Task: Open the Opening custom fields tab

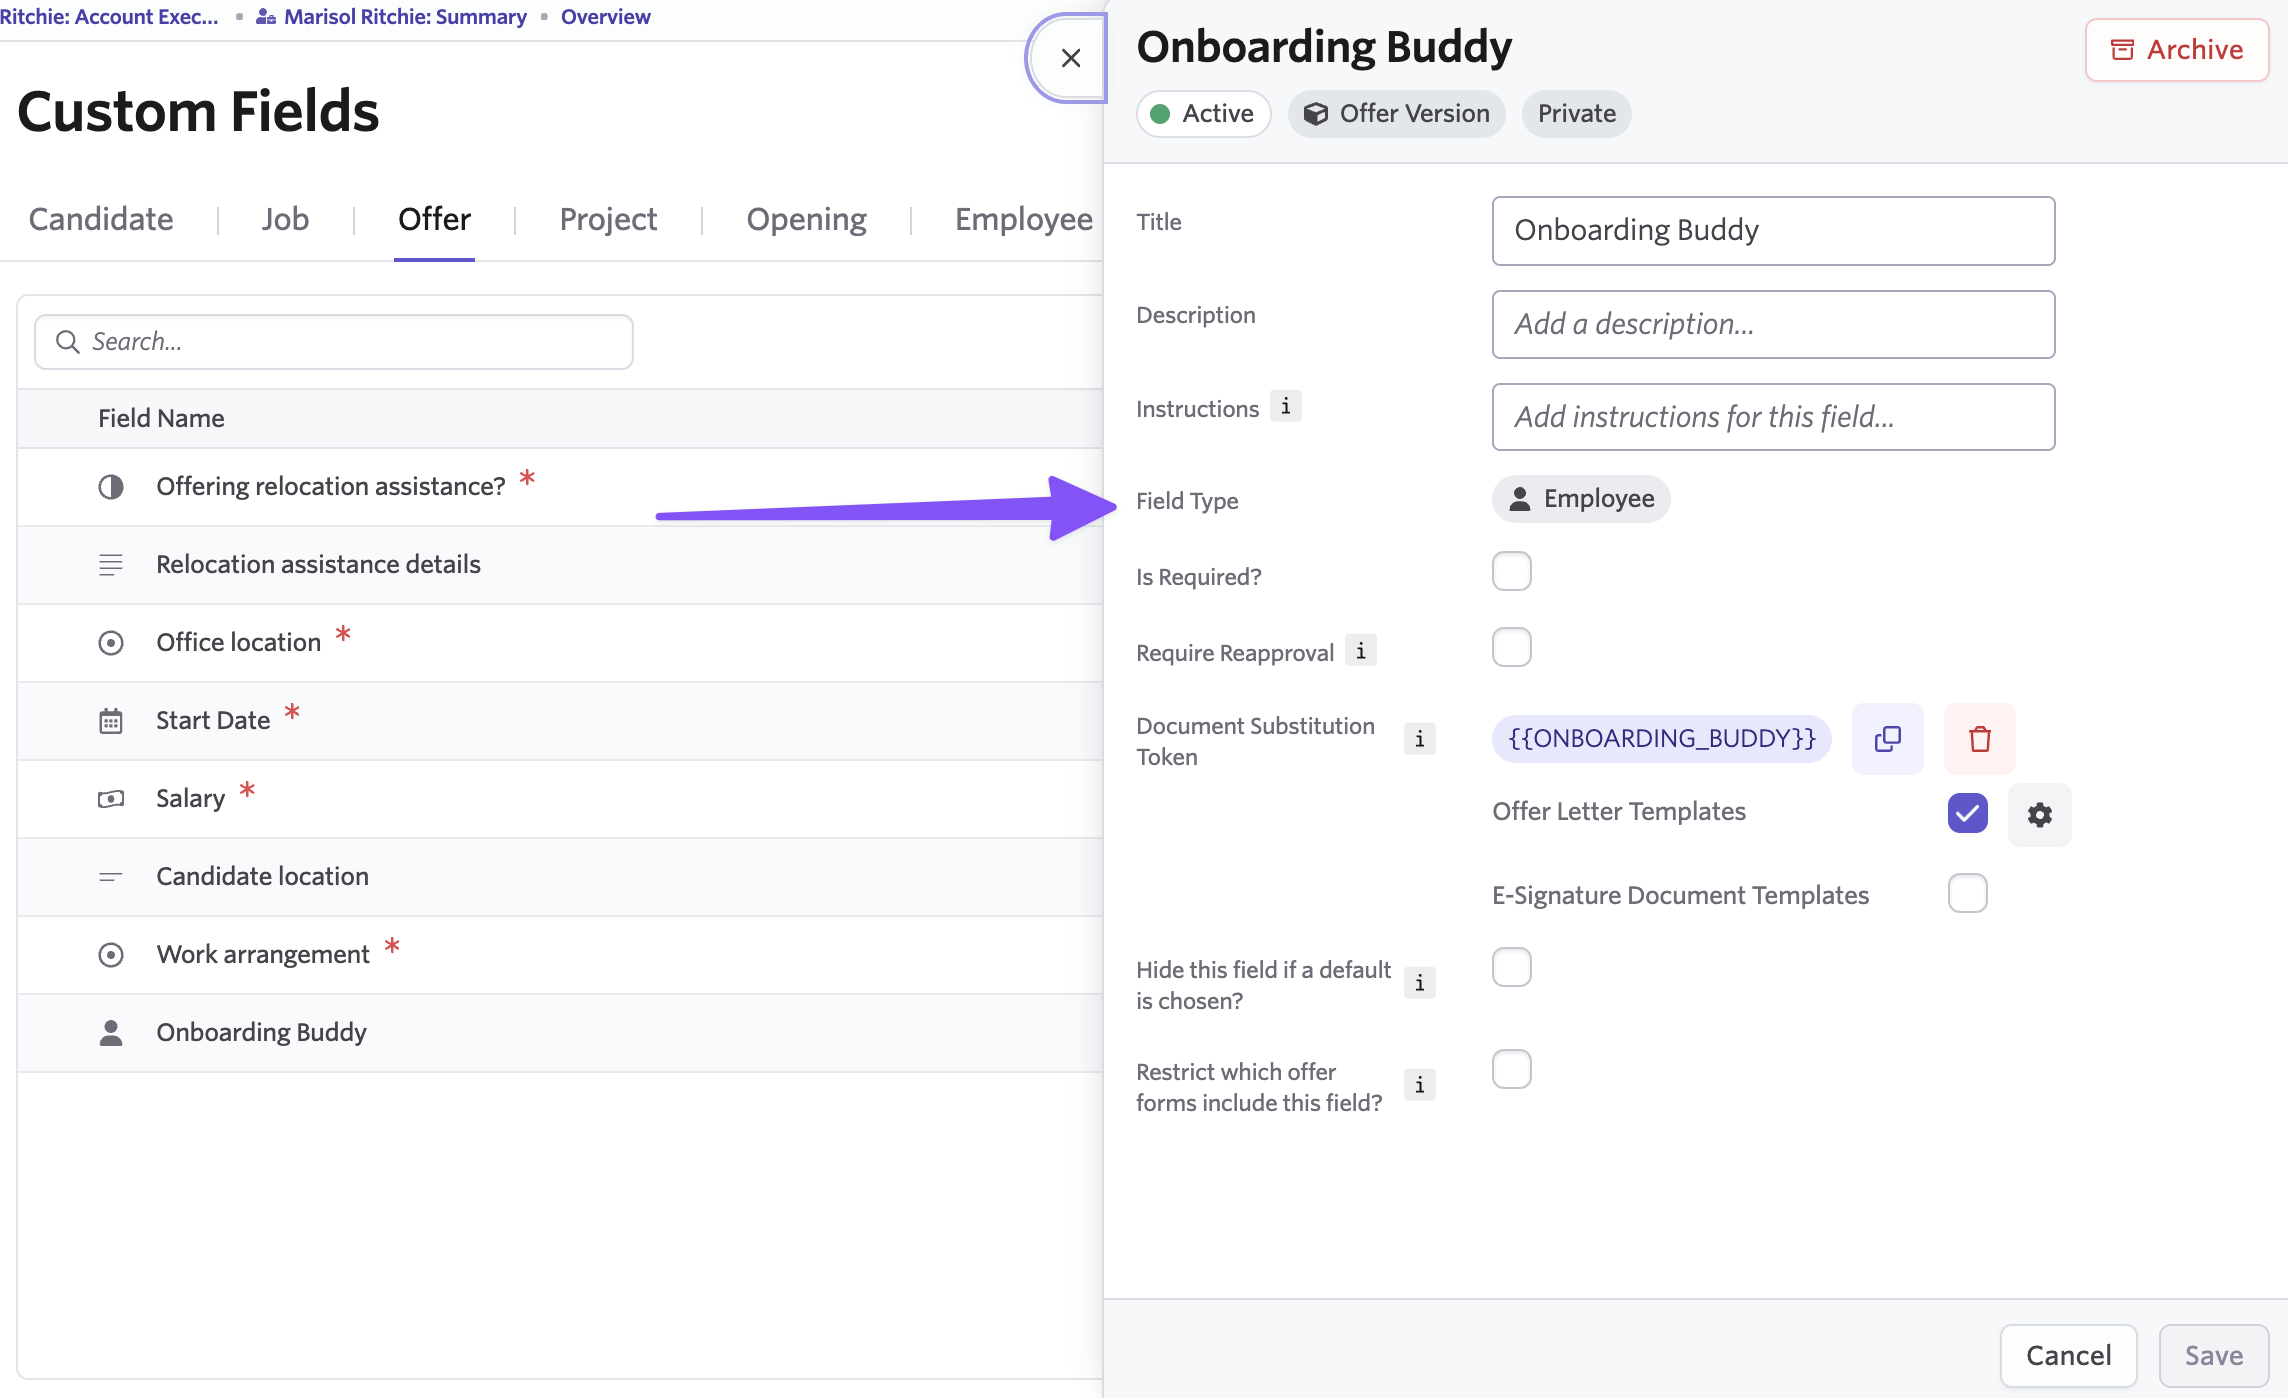Action: [806, 219]
